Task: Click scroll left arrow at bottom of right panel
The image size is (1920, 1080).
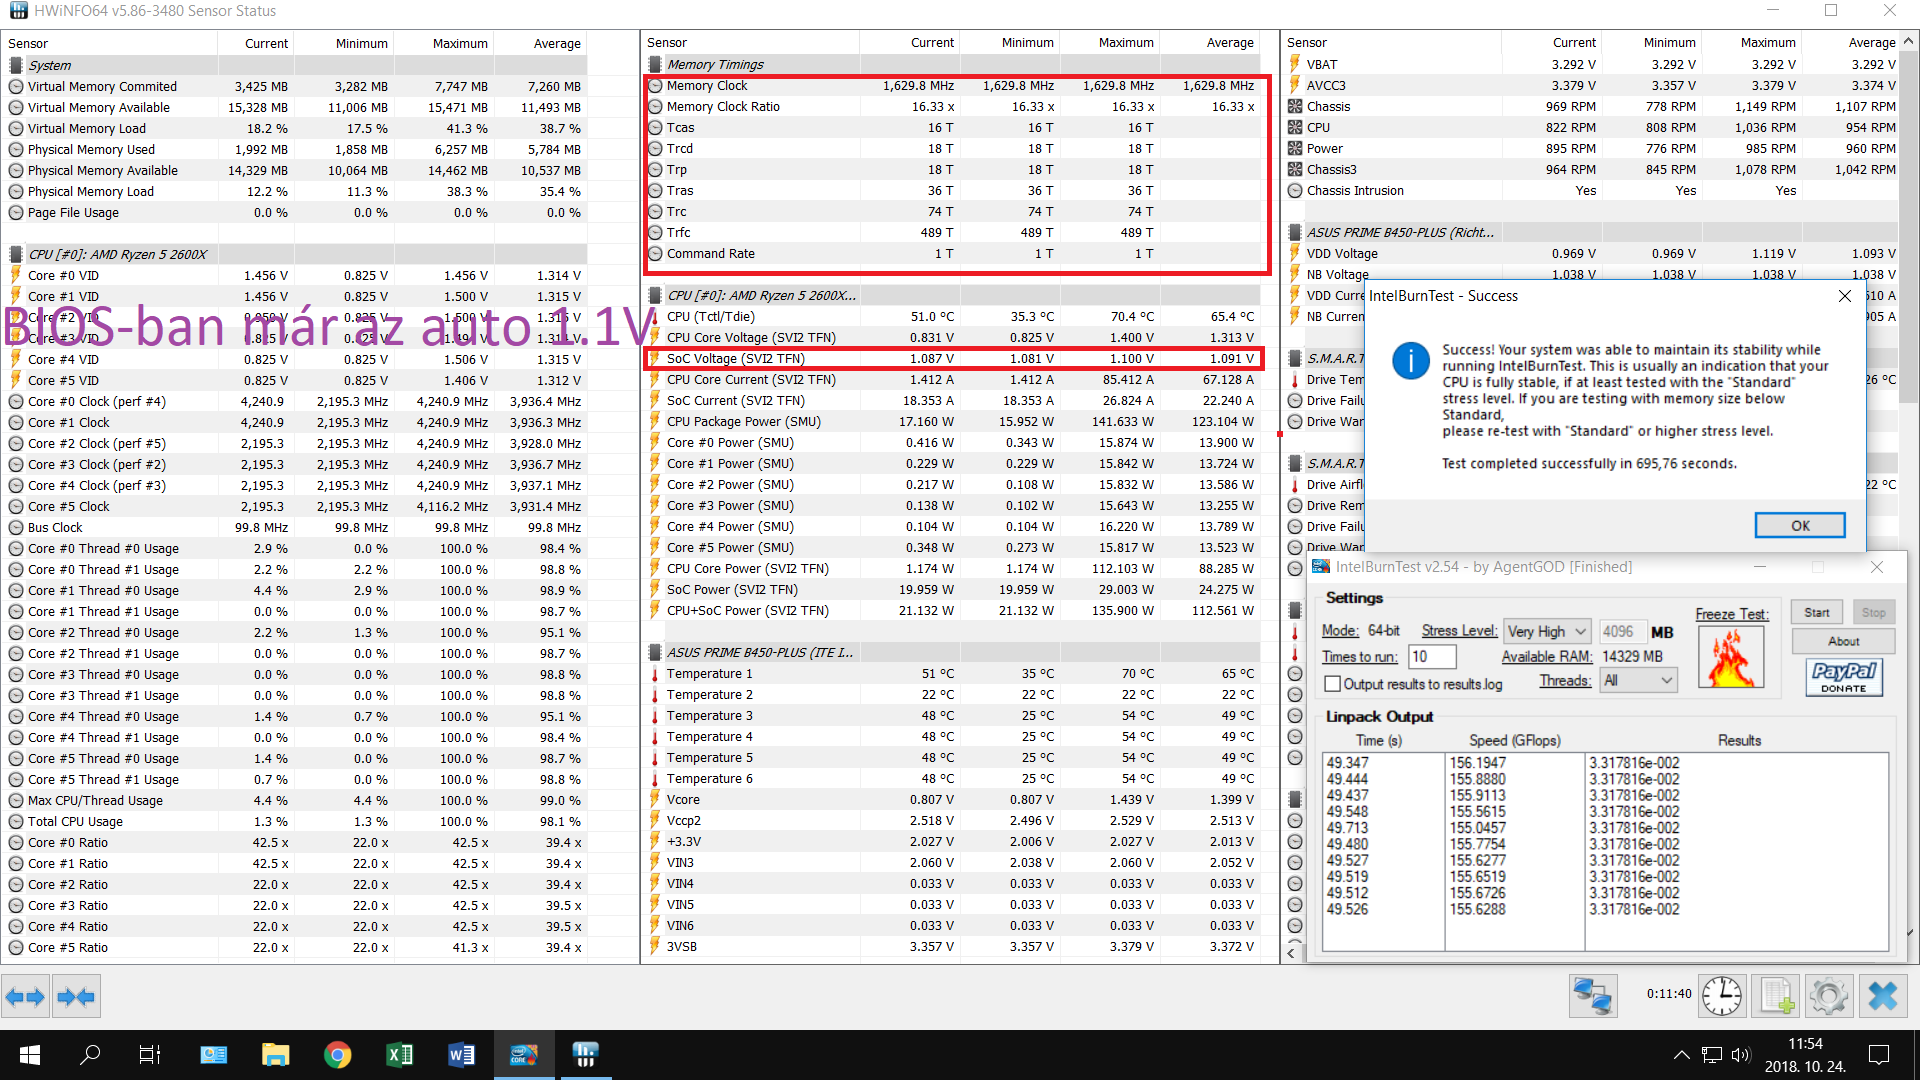Action: point(1292,953)
